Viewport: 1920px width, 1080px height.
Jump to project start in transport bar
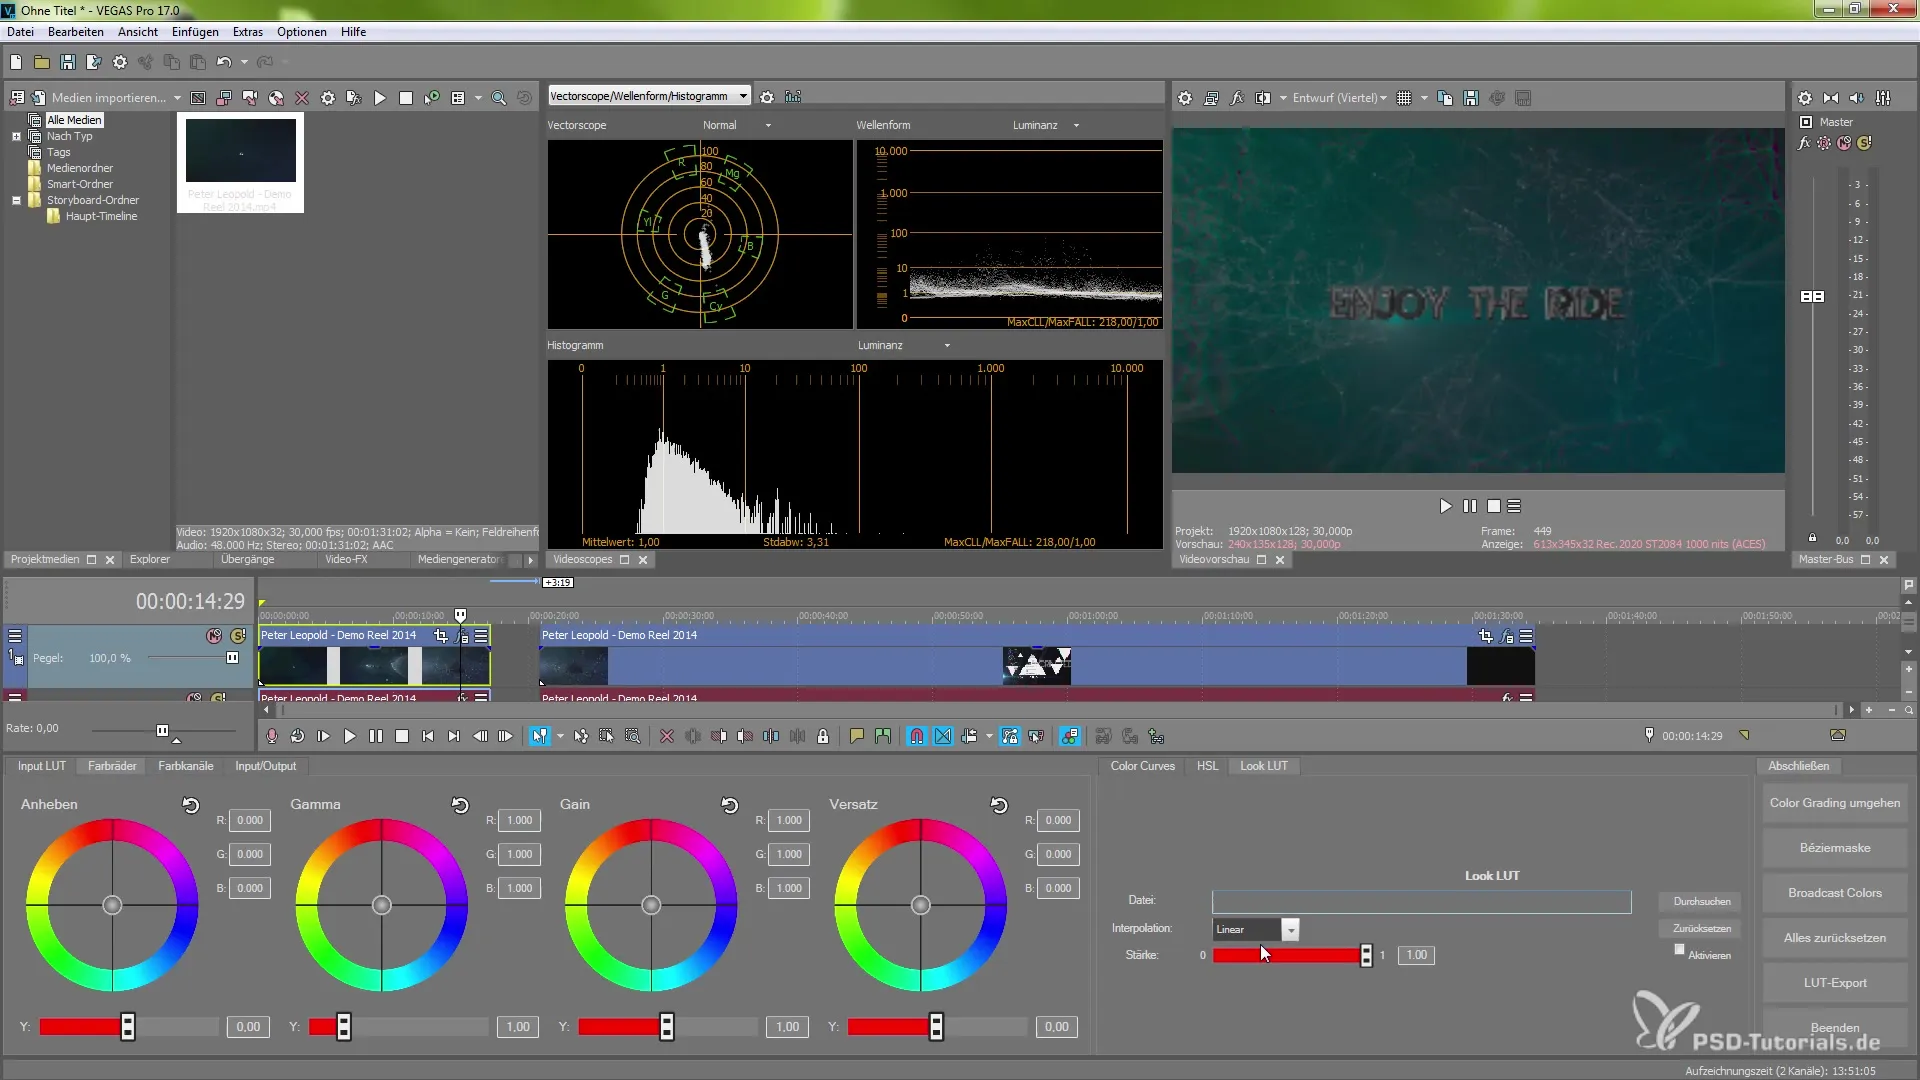427,736
